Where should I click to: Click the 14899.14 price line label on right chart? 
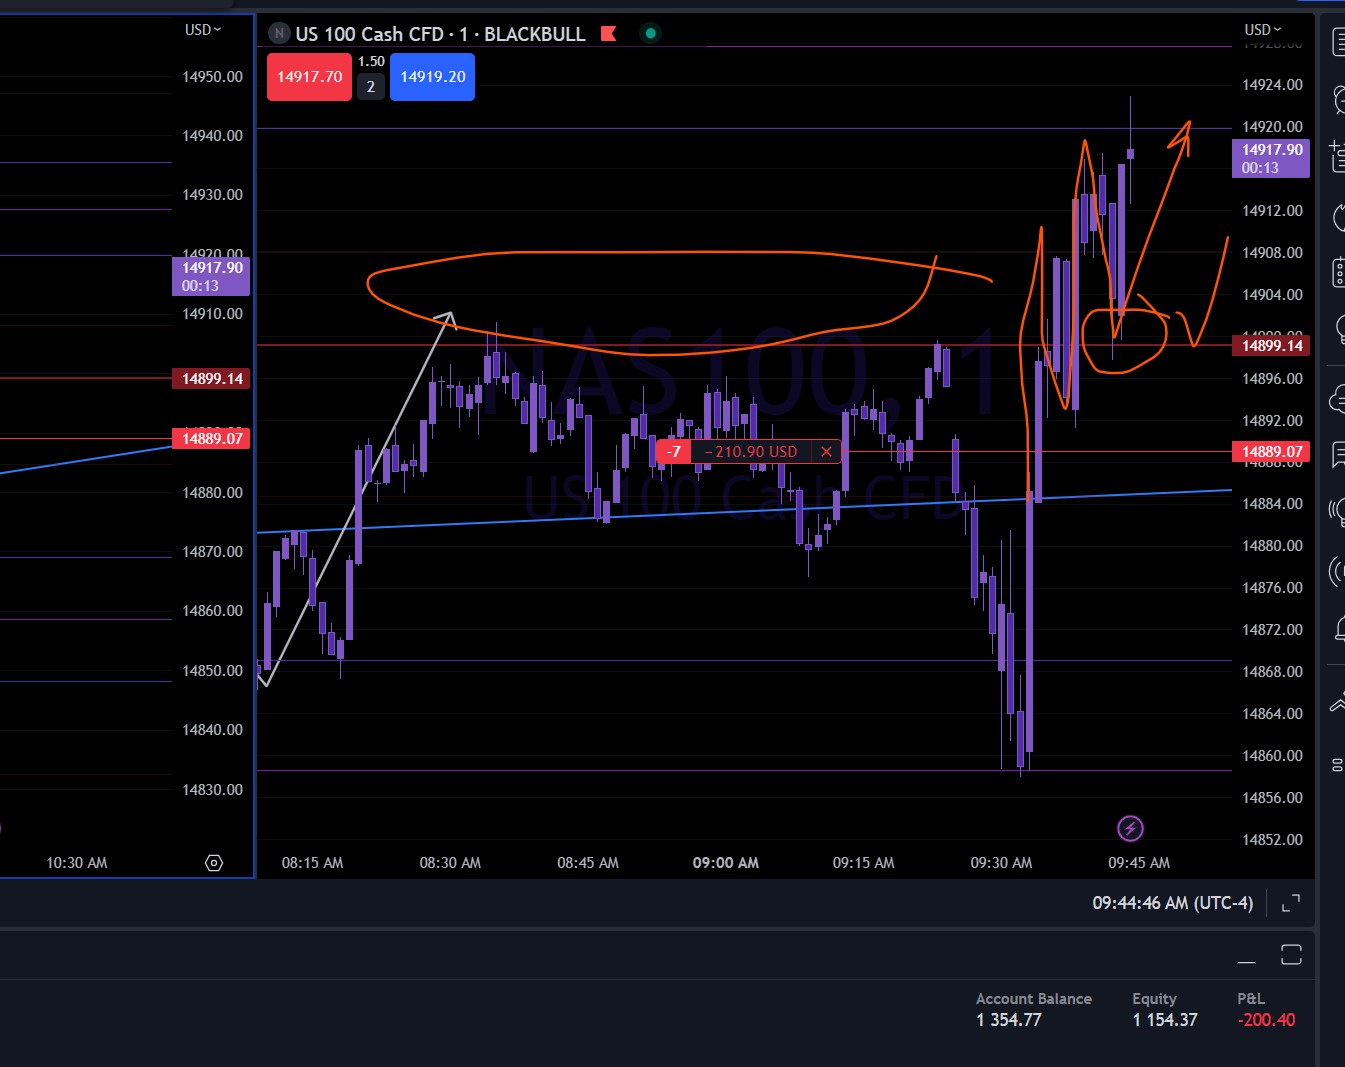point(1271,346)
